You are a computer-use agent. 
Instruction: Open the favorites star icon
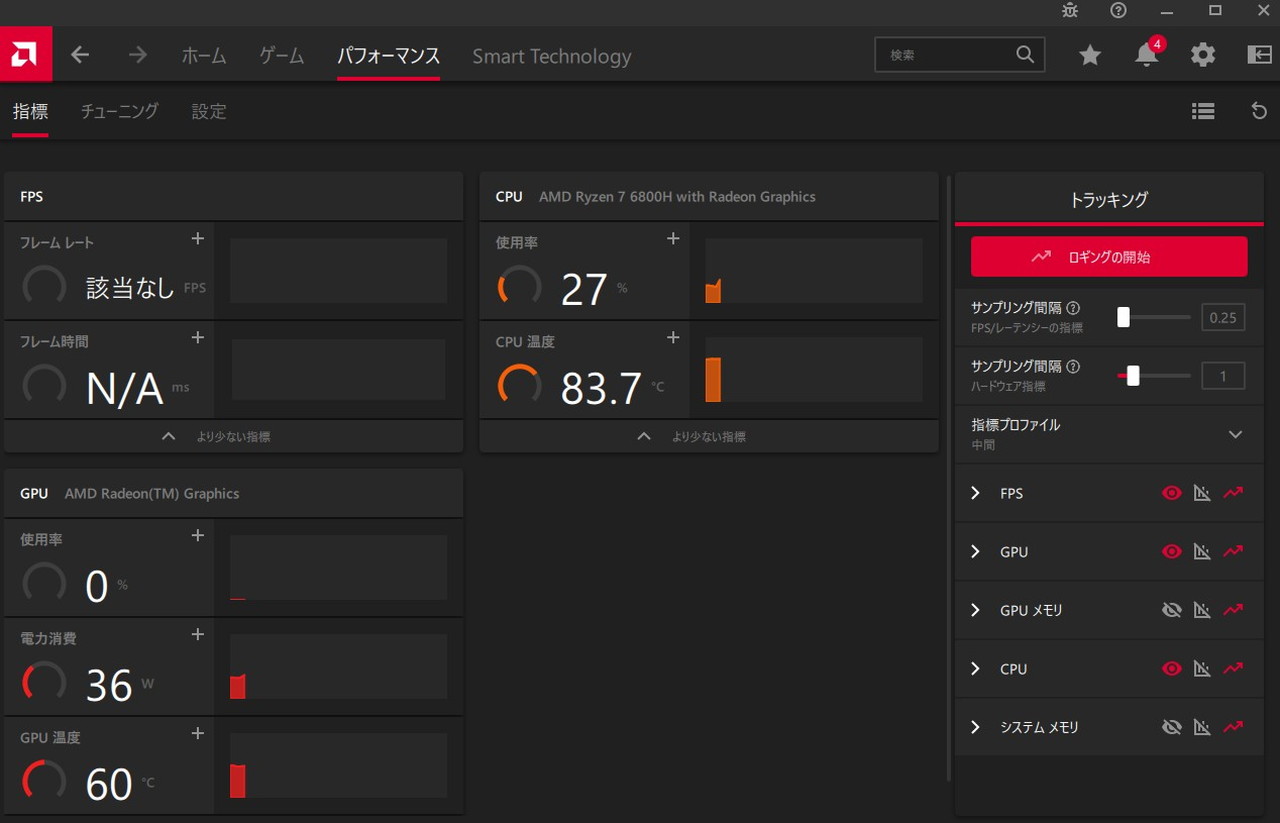1090,56
